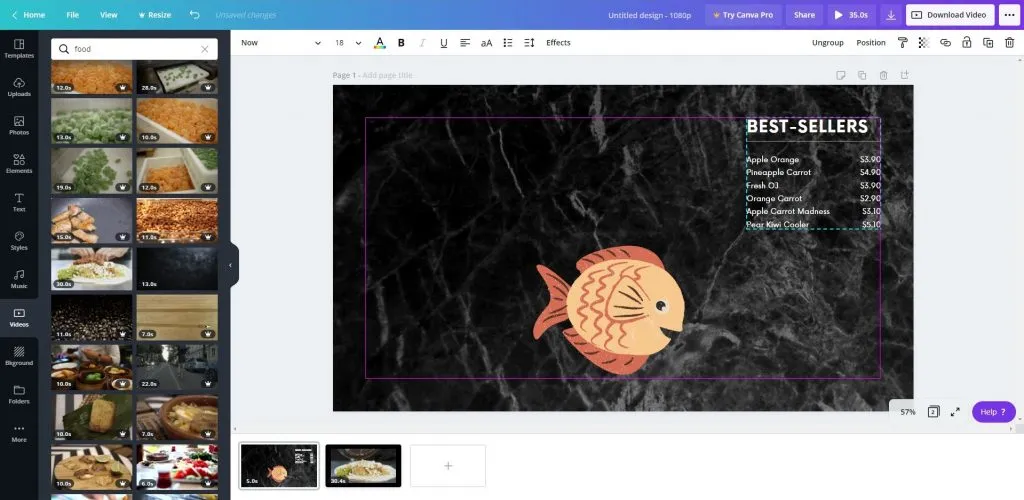Enter fullscreen presentation mode
This screenshot has width=1024, height=500.
(955, 412)
